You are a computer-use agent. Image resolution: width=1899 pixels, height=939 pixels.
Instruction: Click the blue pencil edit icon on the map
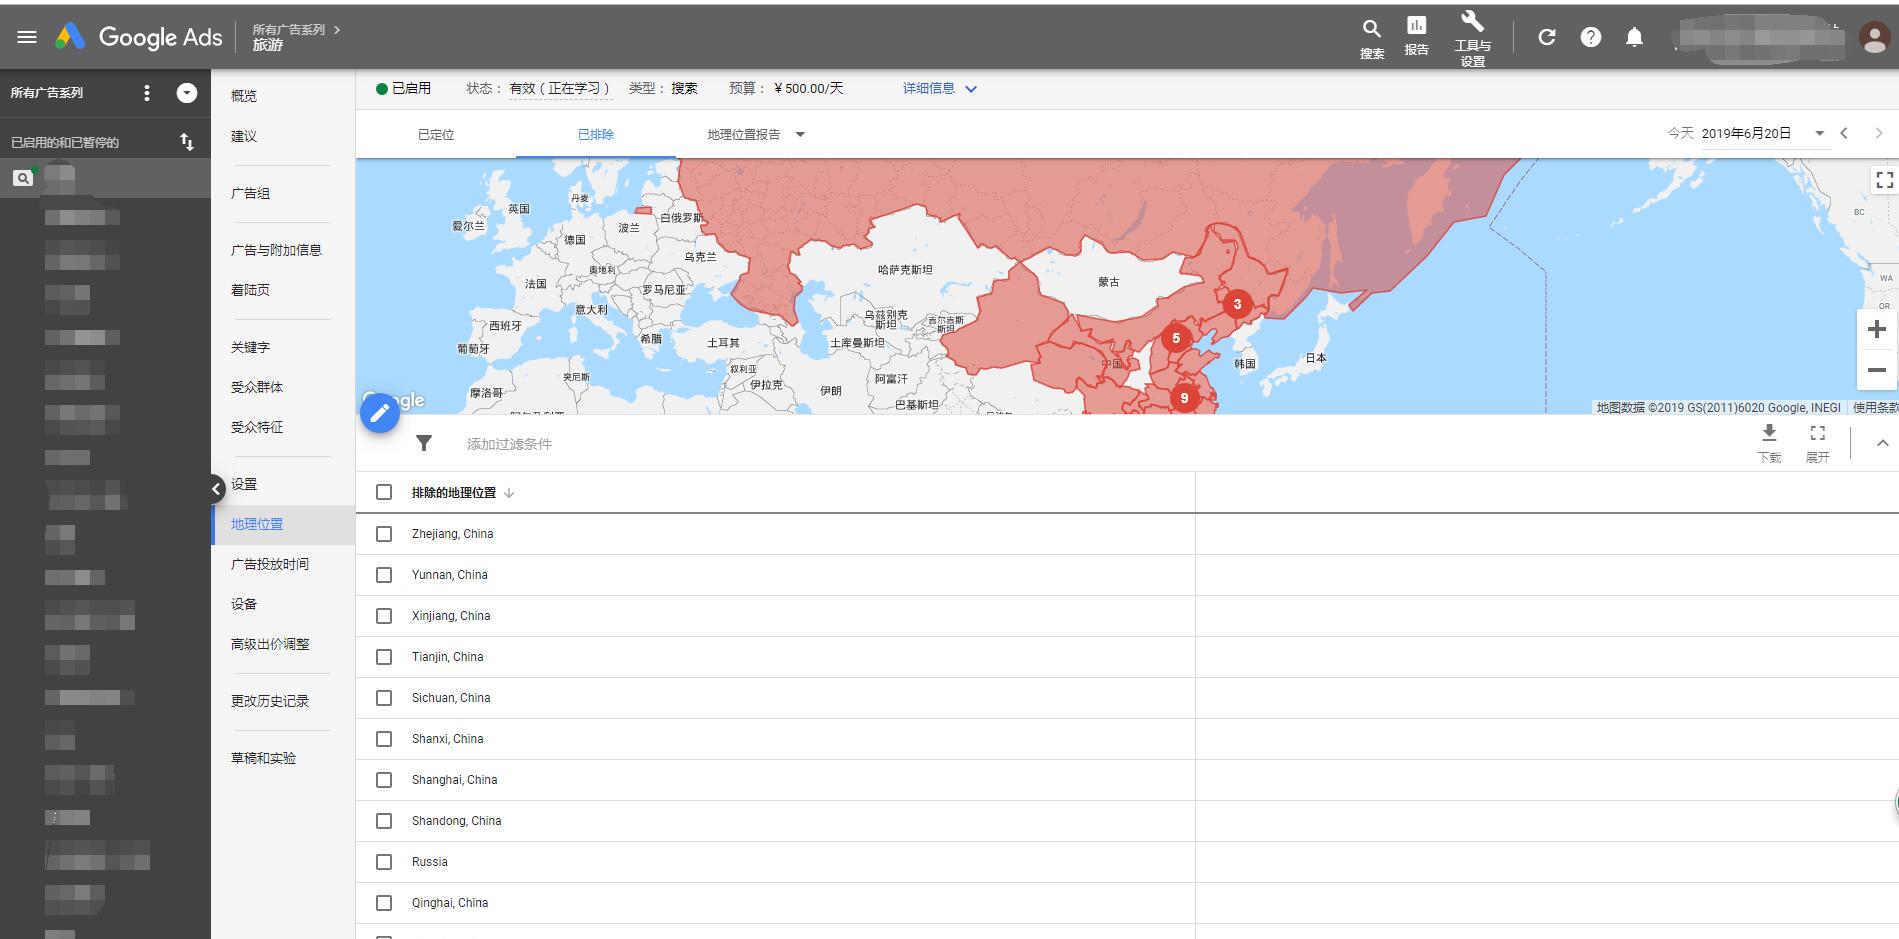(x=379, y=412)
